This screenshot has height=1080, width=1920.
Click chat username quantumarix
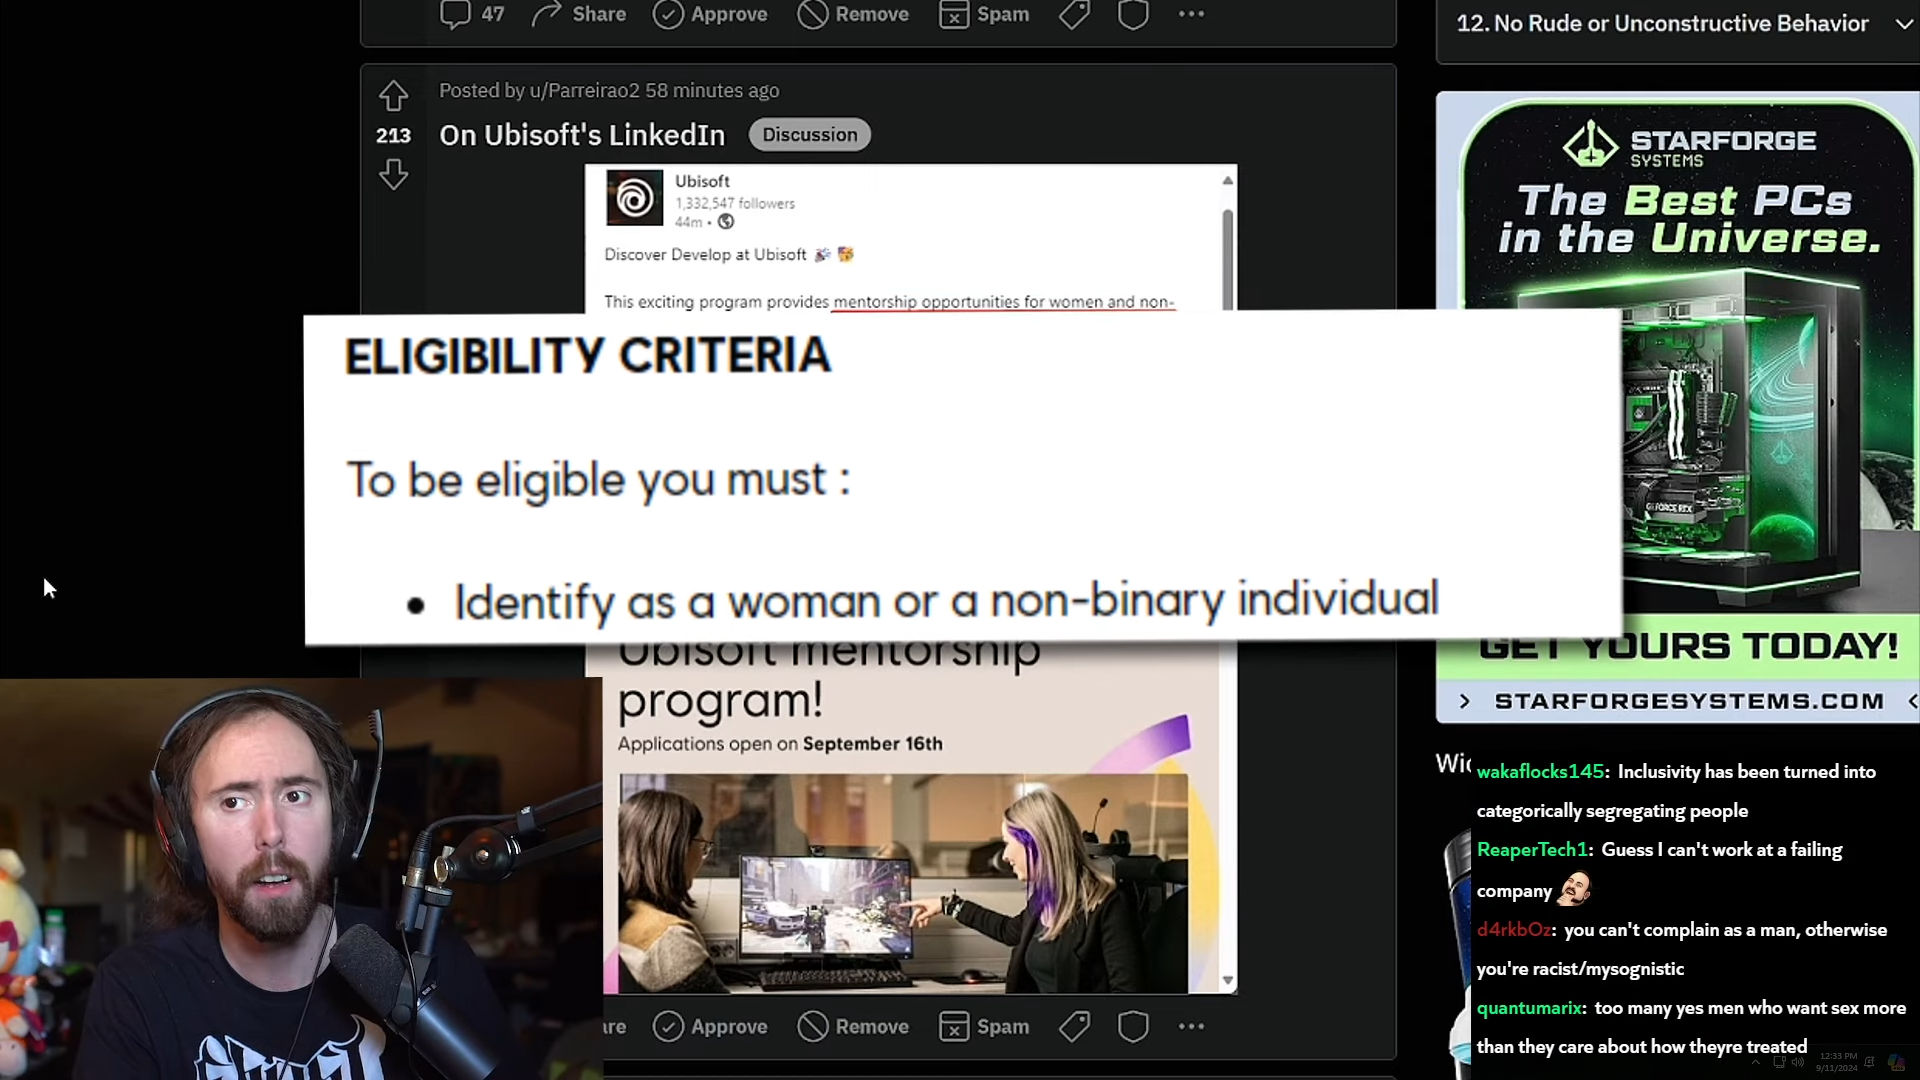[1530, 1008]
